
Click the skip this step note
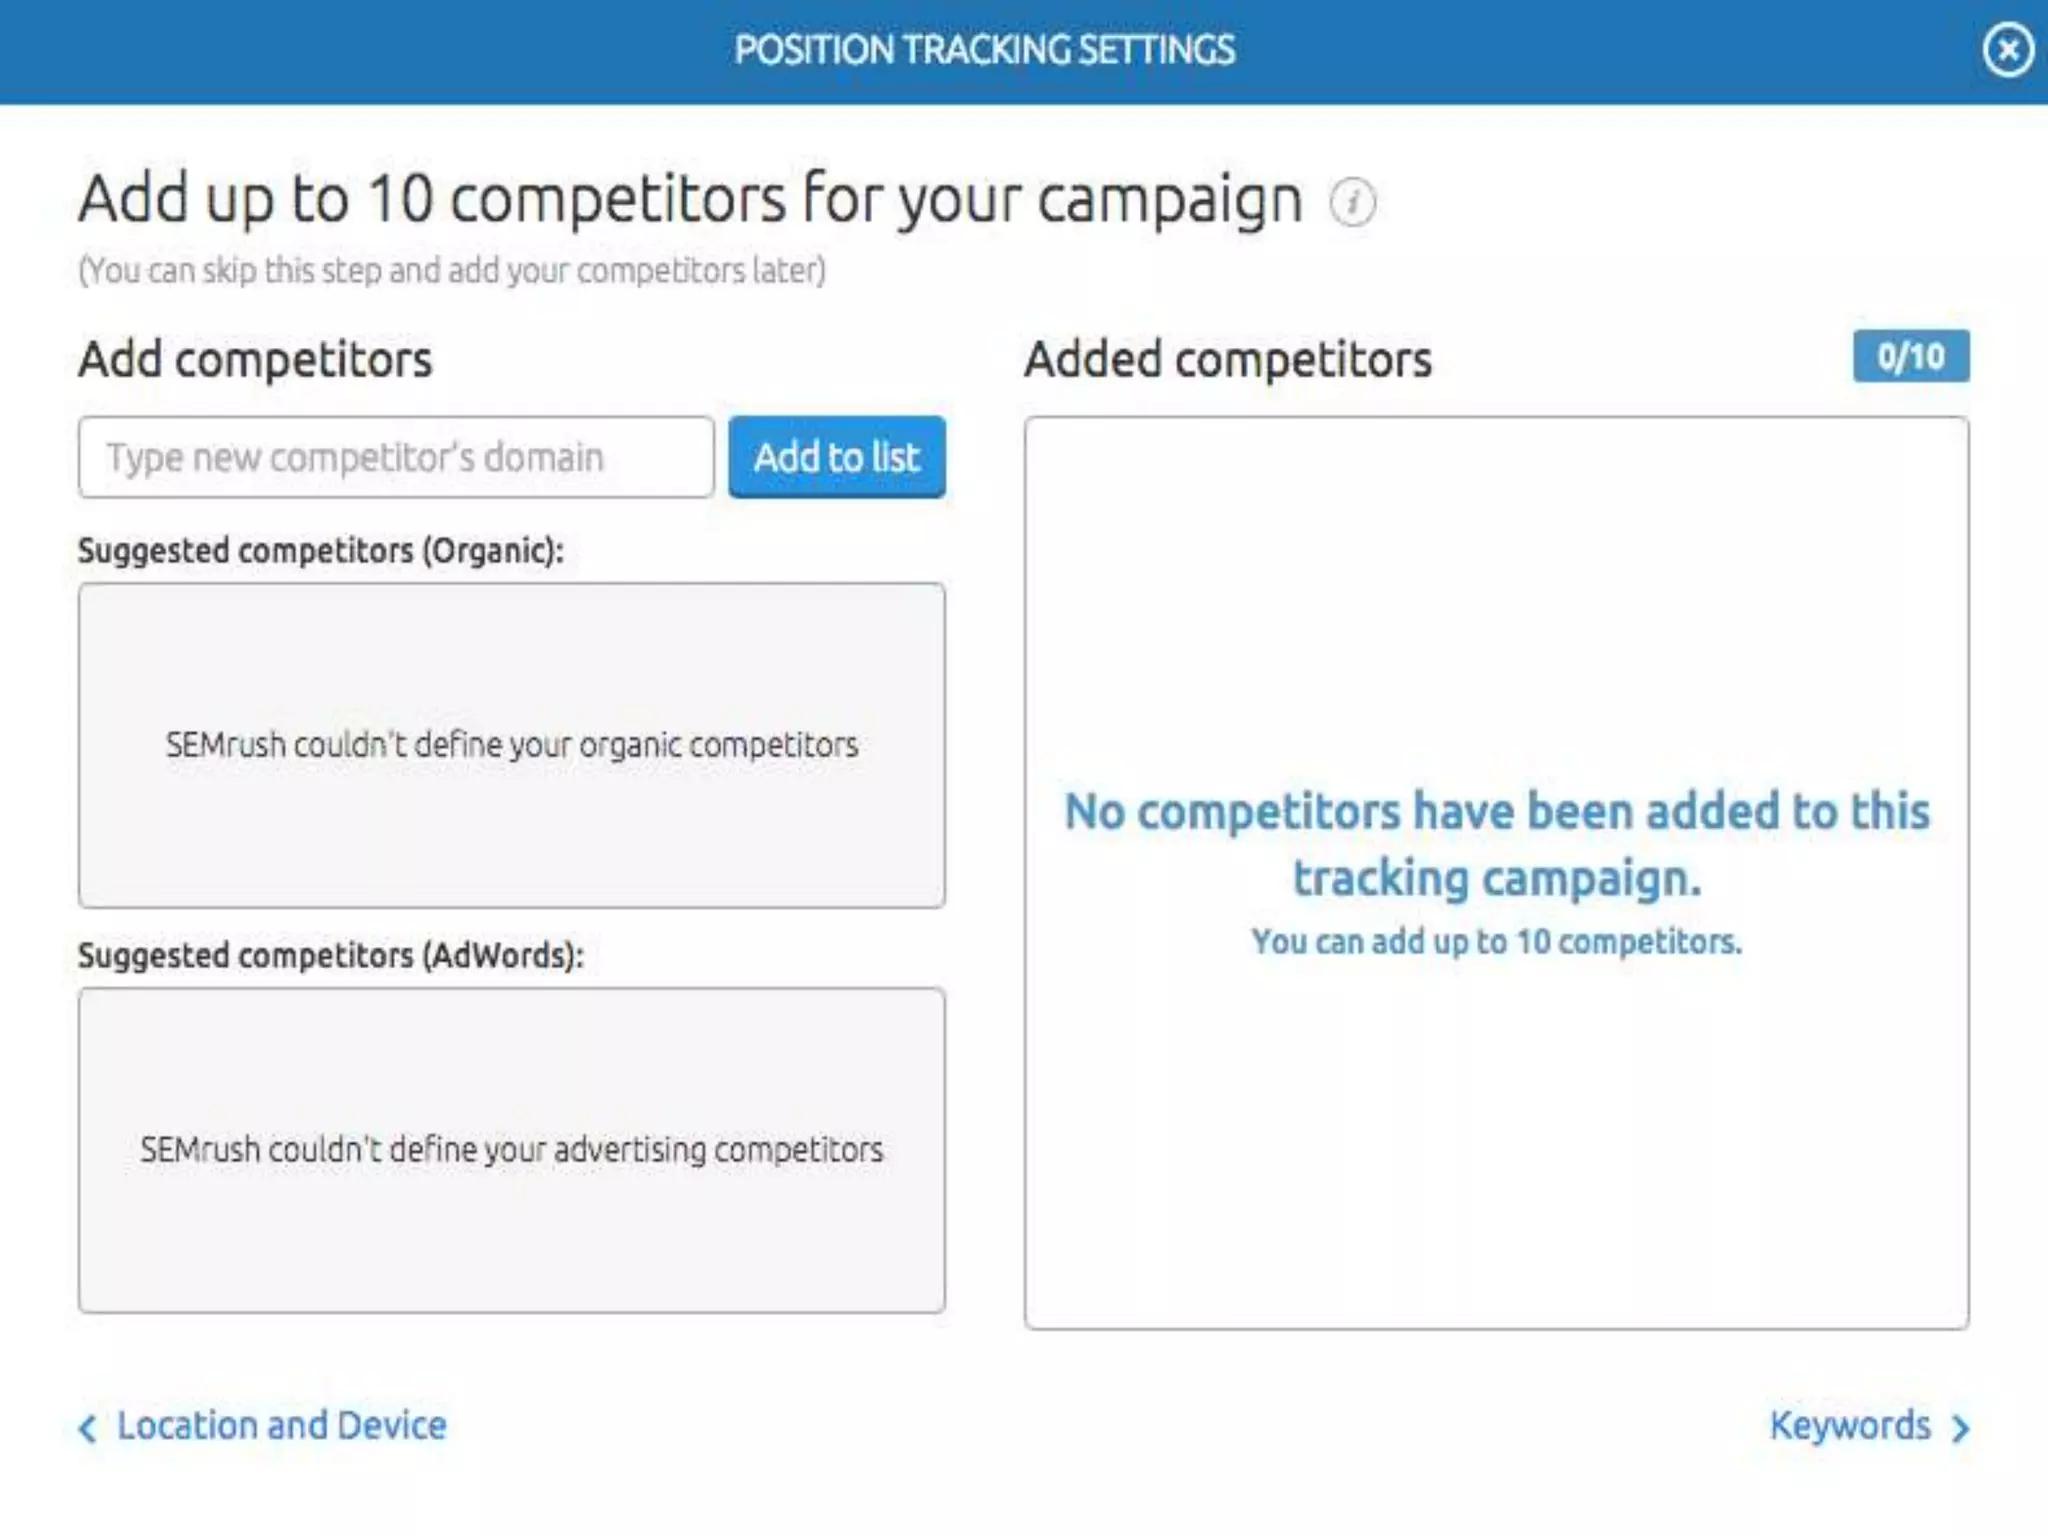[x=452, y=271]
